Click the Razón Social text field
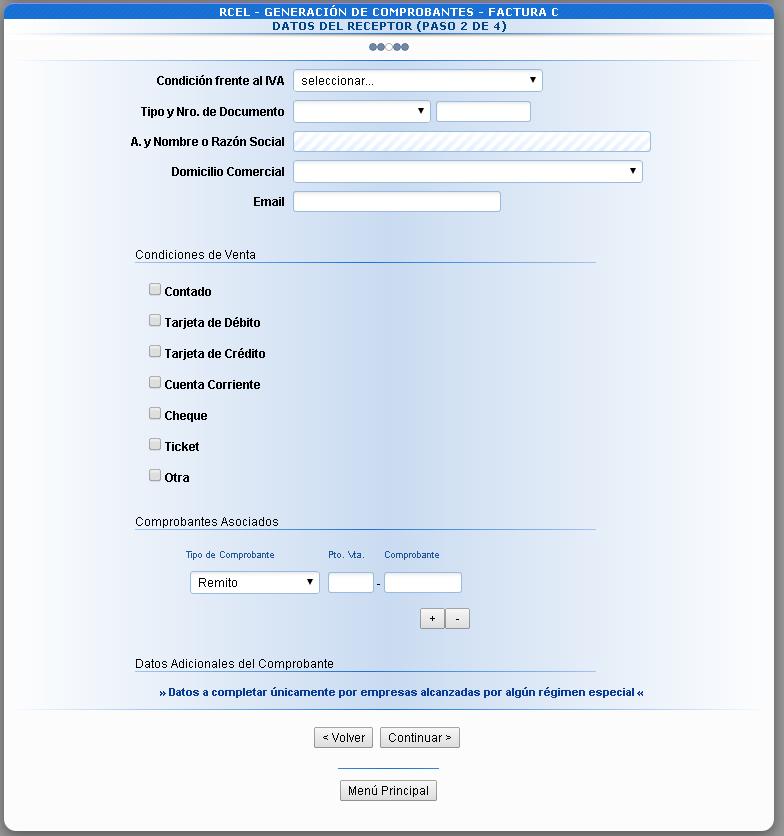Viewport: 784px width, 836px height. (471, 142)
